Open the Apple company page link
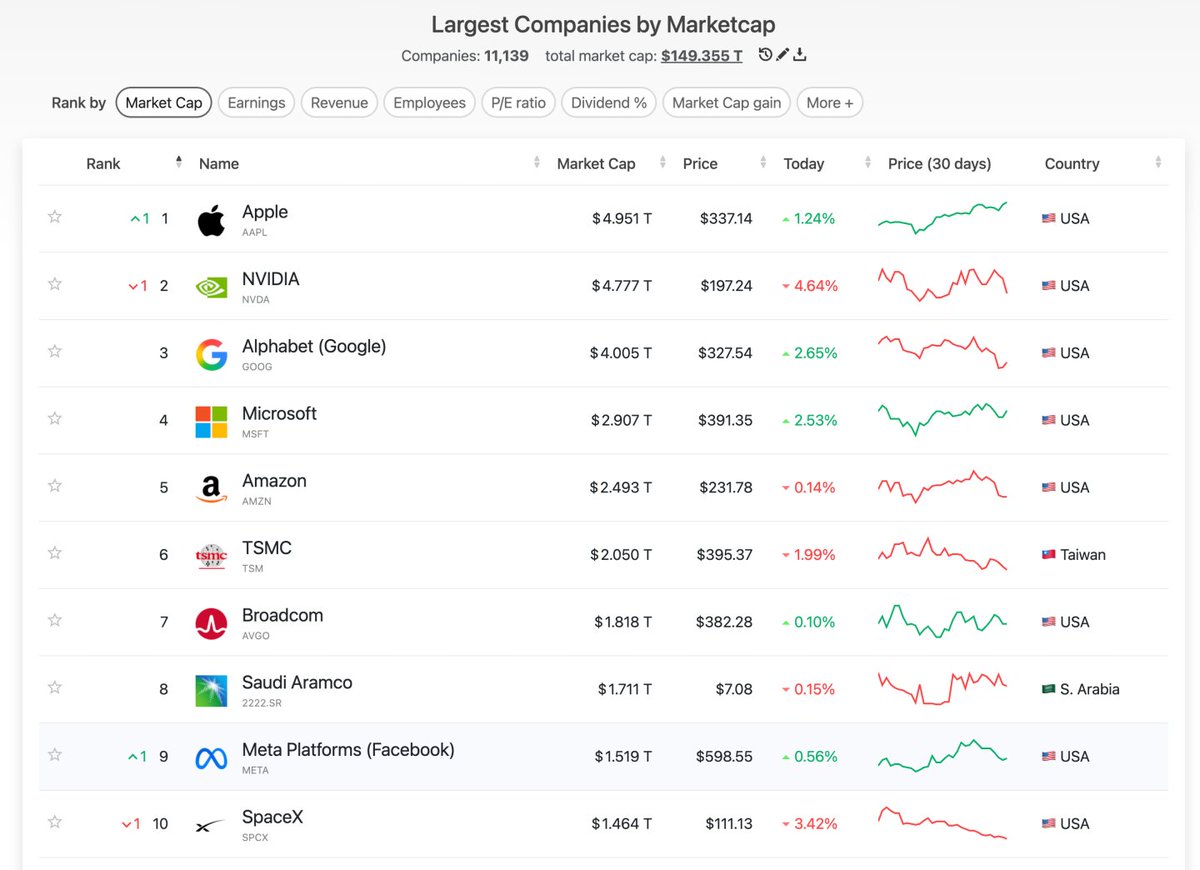The height and width of the screenshot is (870, 1200). pos(265,212)
